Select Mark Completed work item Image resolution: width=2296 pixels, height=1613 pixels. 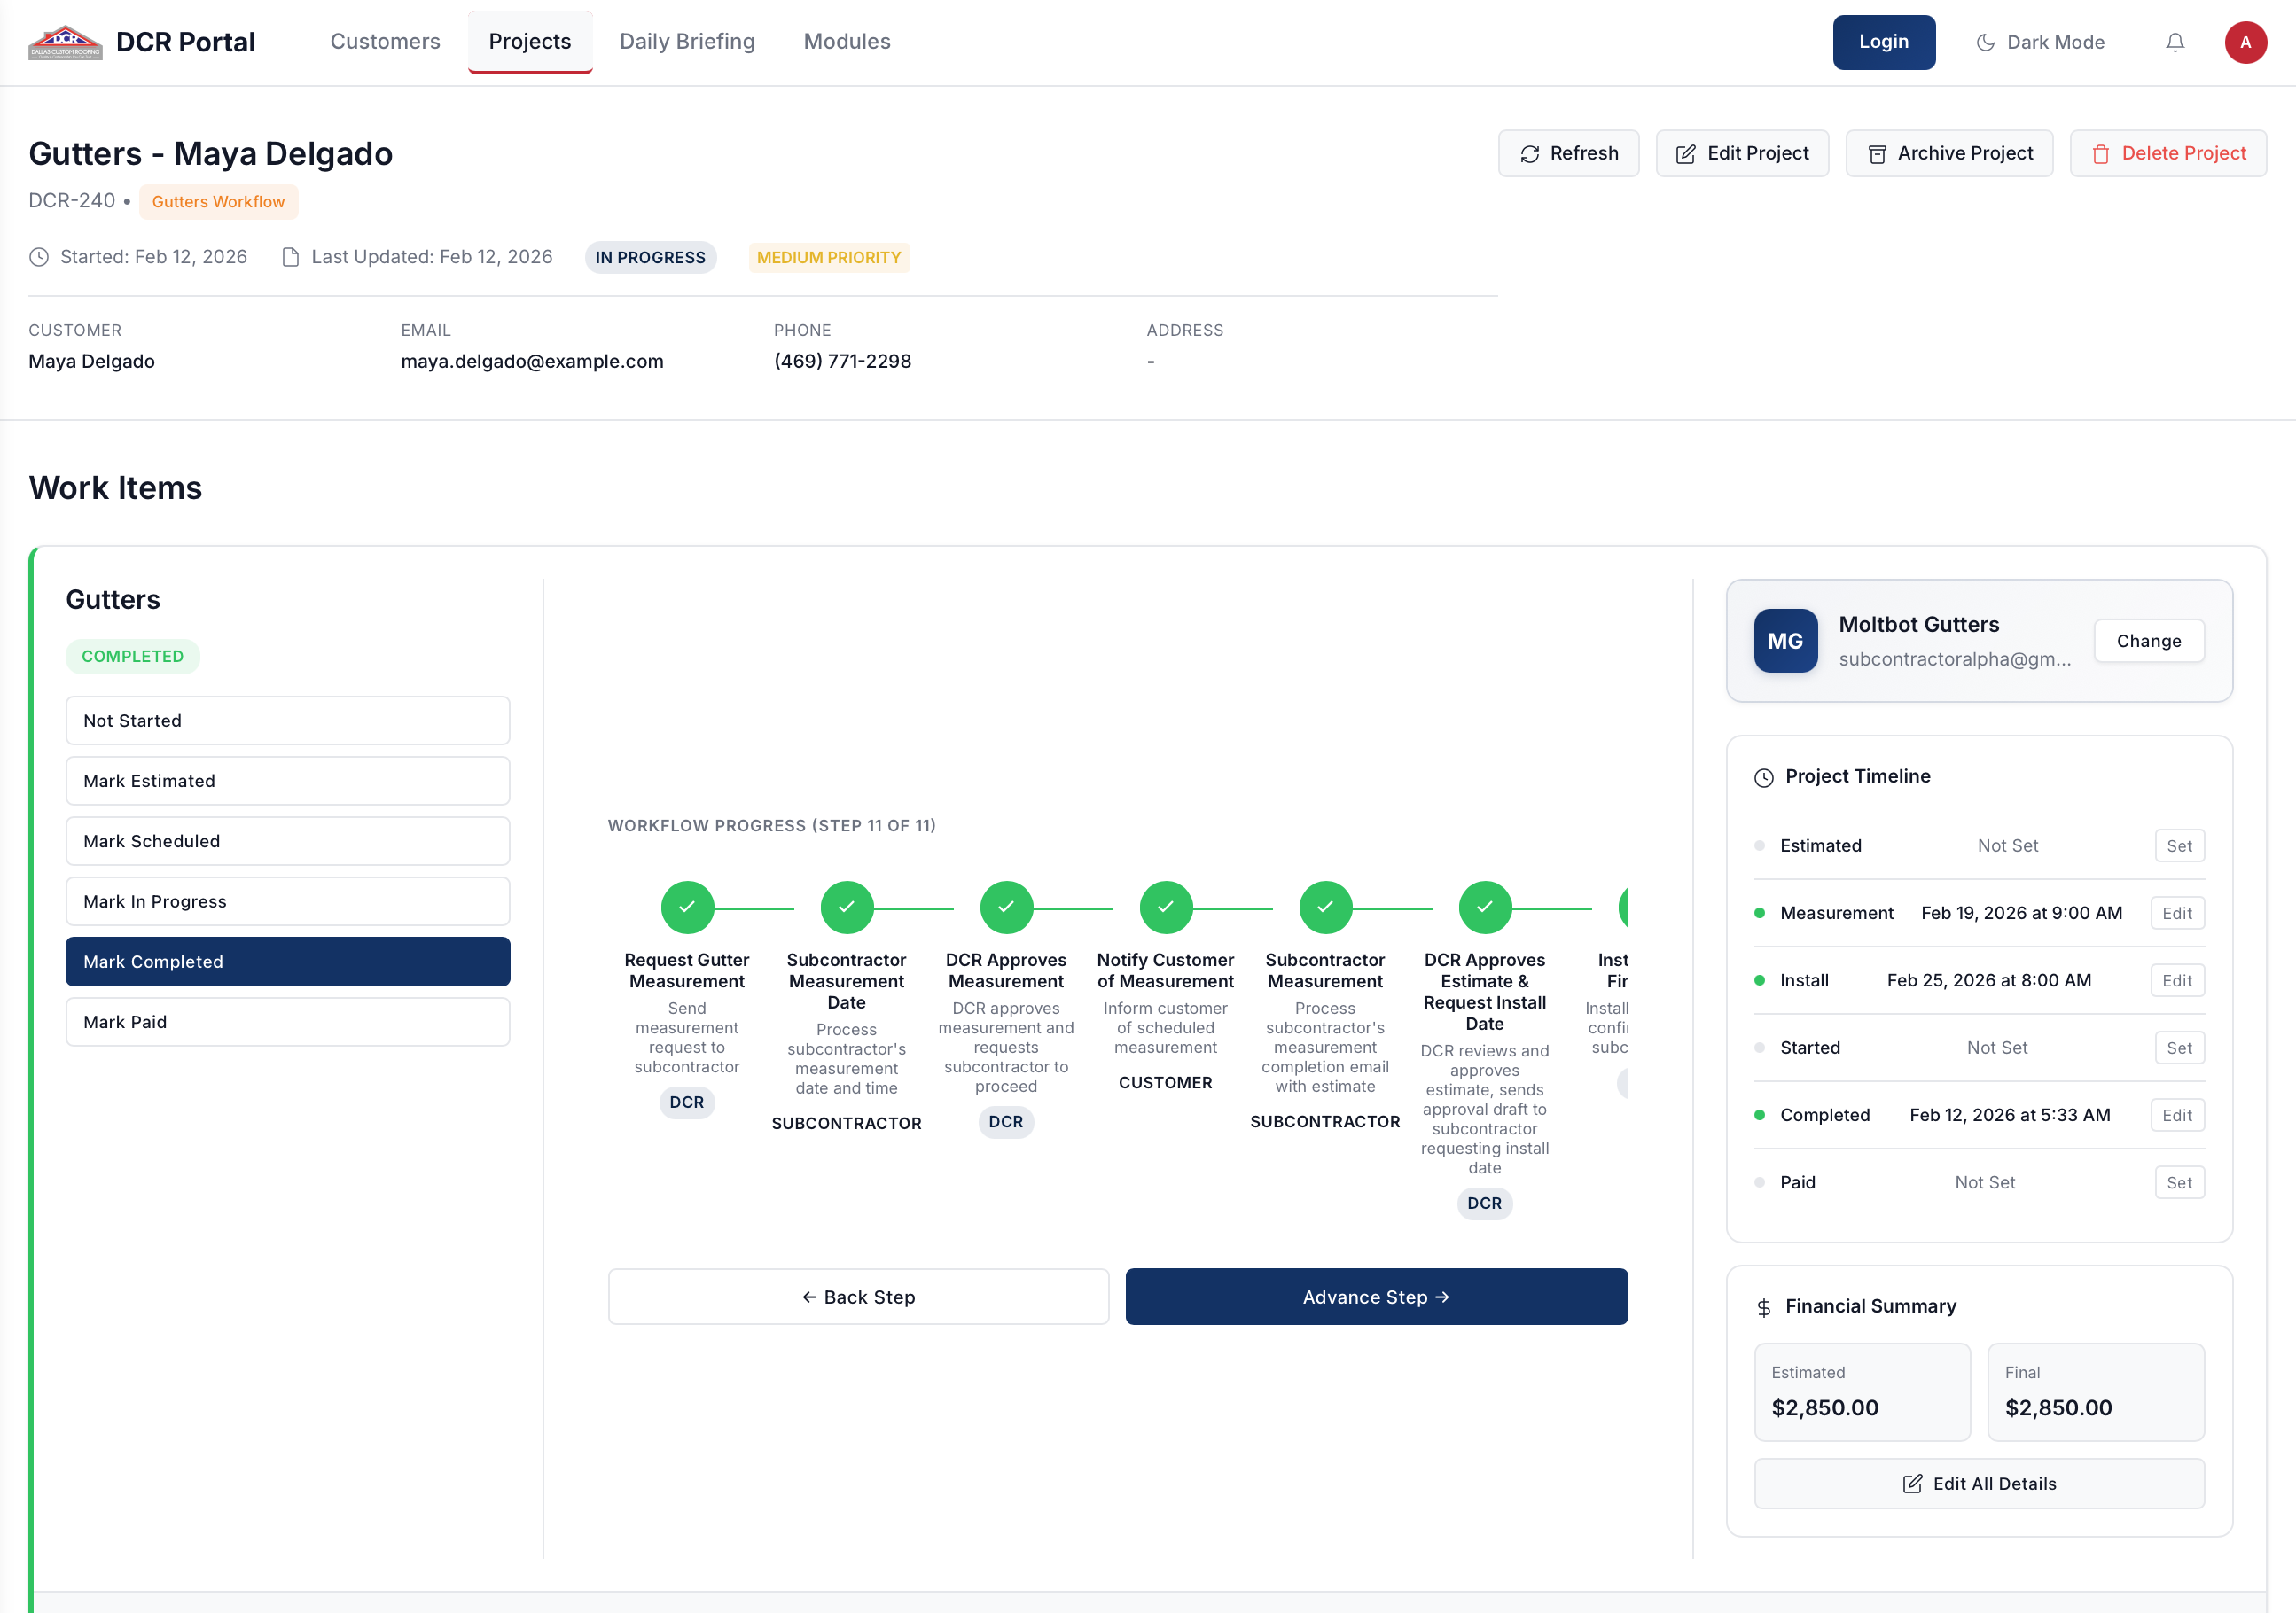287,961
